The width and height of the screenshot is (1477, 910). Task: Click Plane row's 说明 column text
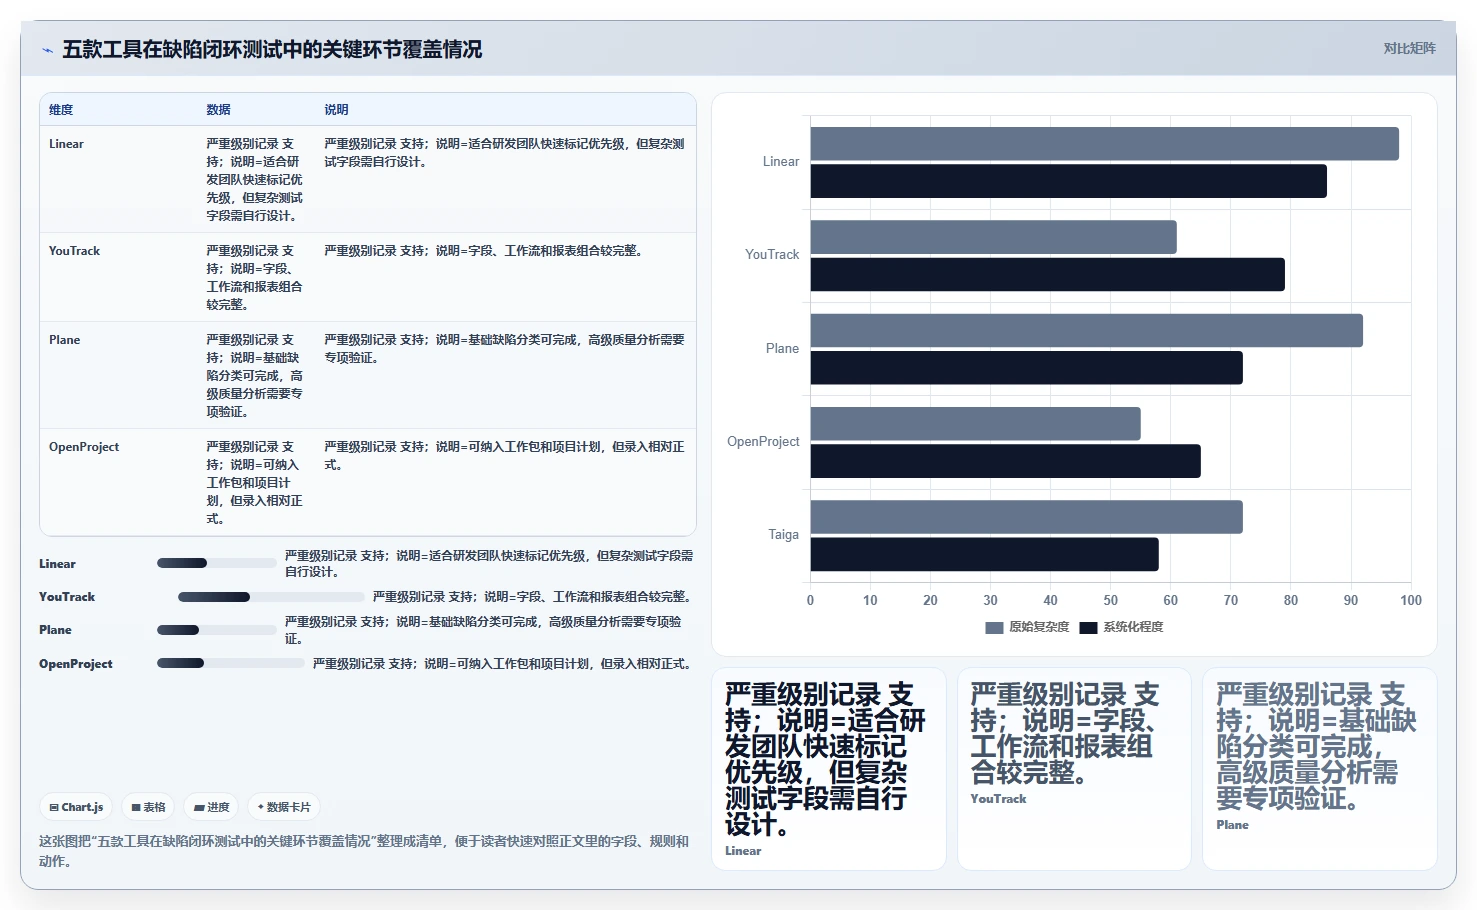504,349
